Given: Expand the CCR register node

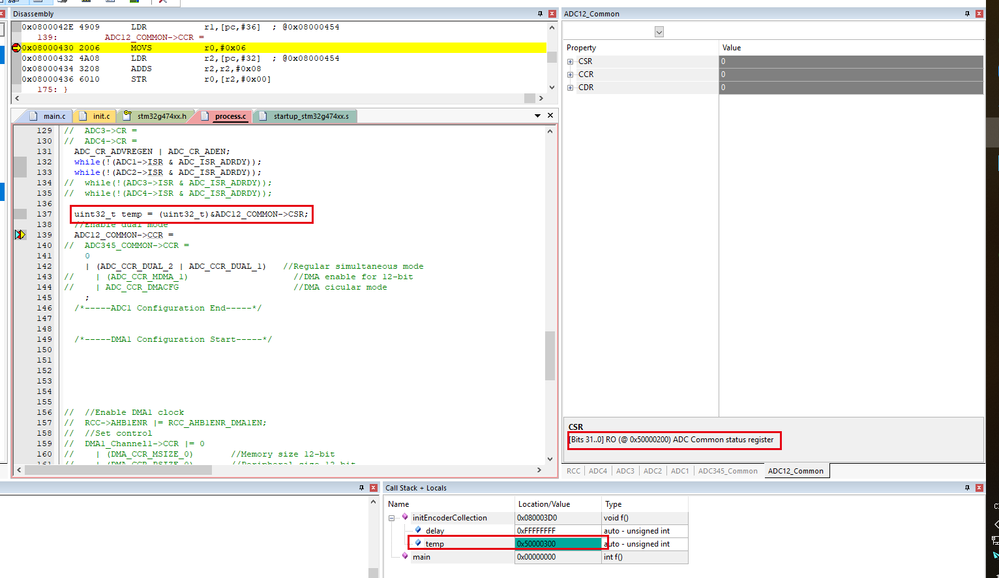Looking at the screenshot, I should (x=570, y=75).
